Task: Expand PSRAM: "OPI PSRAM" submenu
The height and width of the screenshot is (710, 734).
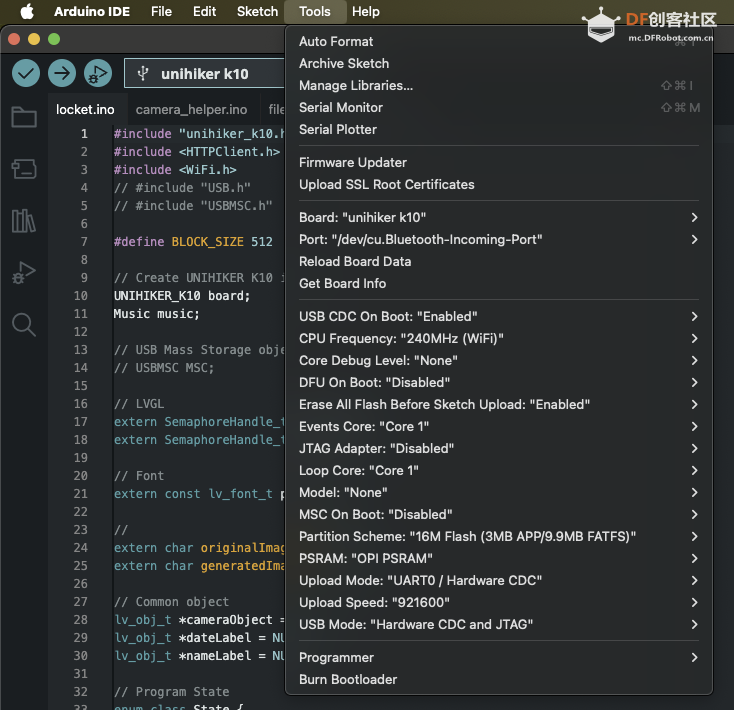Action: coord(499,558)
